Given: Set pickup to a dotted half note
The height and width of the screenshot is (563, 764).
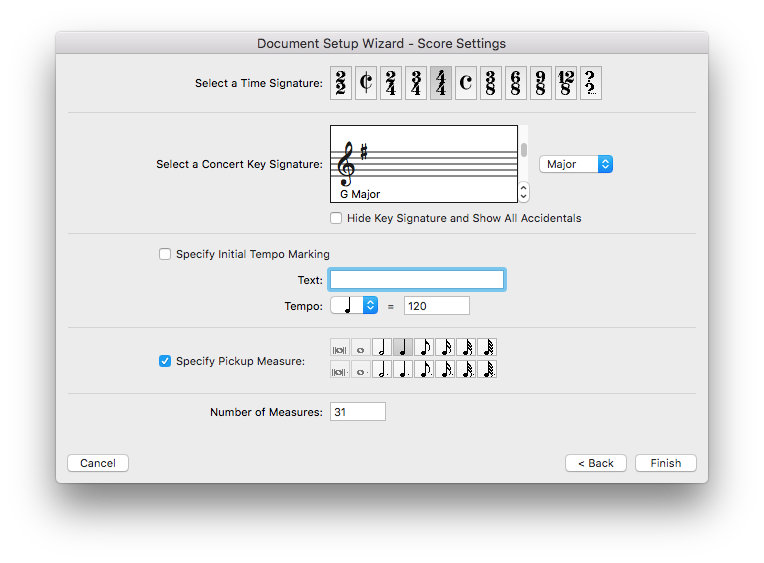Looking at the screenshot, I should pyautogui.click(x=382, y=369).
